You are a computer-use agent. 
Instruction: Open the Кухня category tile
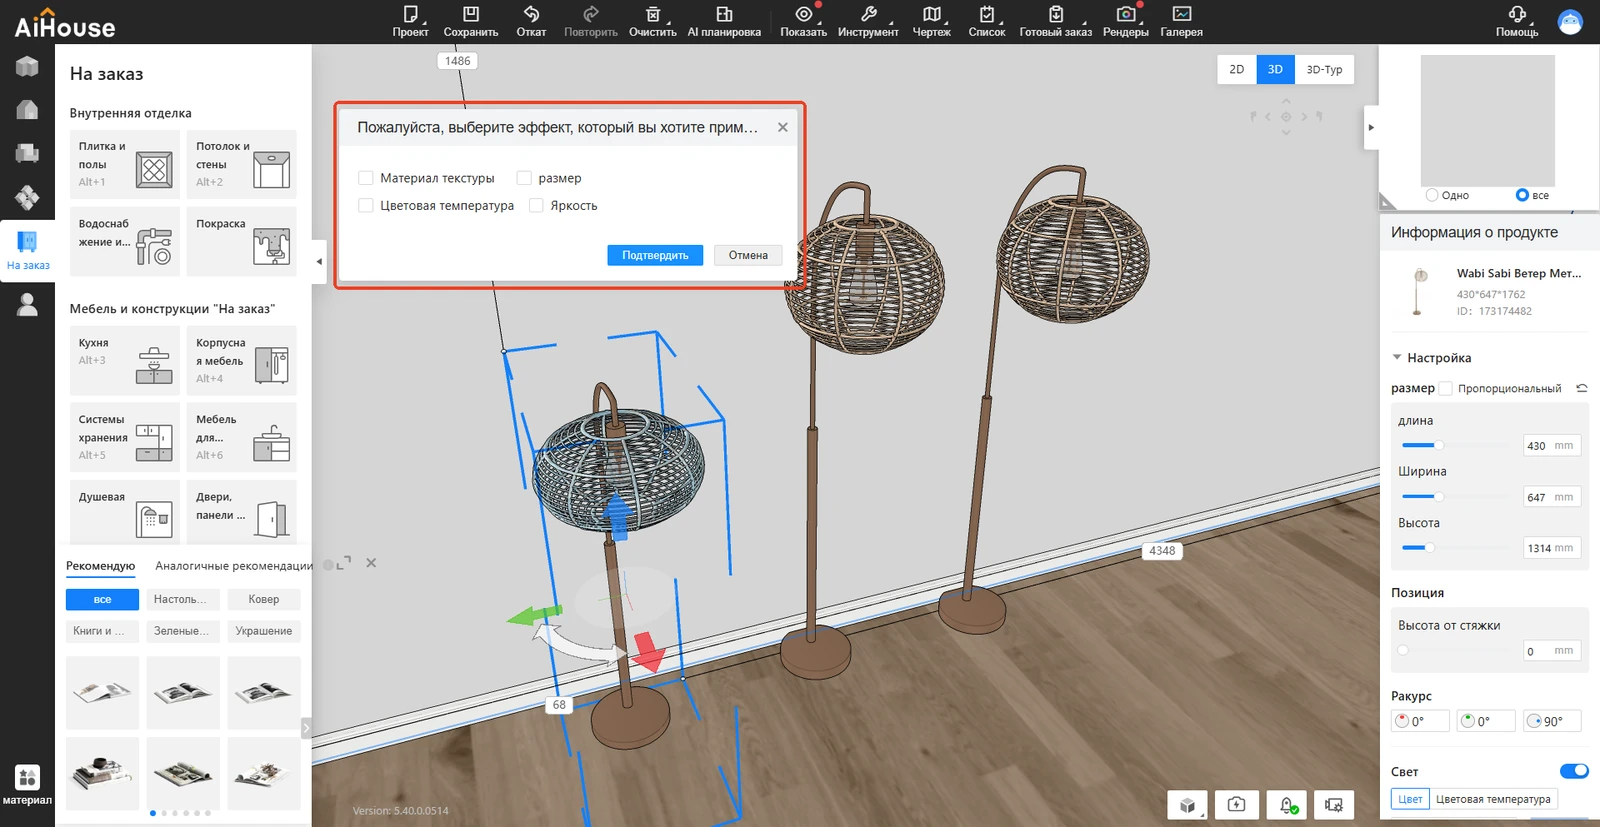tap(125, 361)
